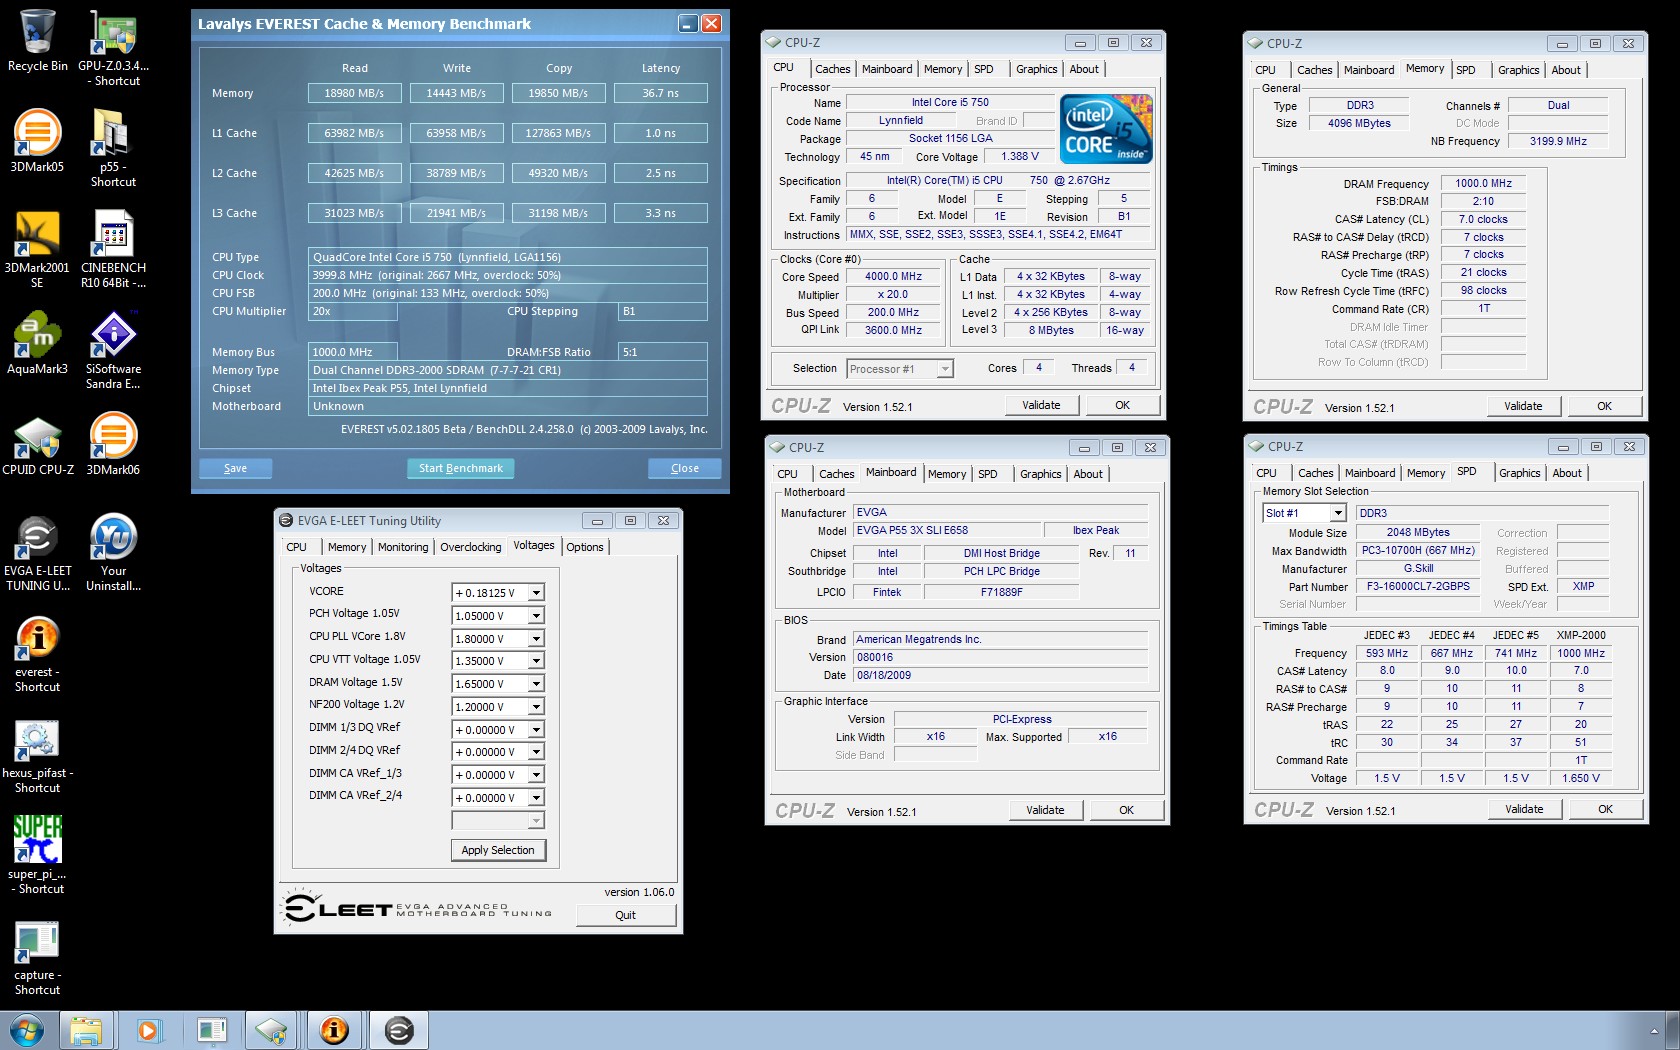The image size is (1680, 1050).
Task: Open the CINEBENCH R10 64Bit desktop icon
Action: tap(113, 250)
